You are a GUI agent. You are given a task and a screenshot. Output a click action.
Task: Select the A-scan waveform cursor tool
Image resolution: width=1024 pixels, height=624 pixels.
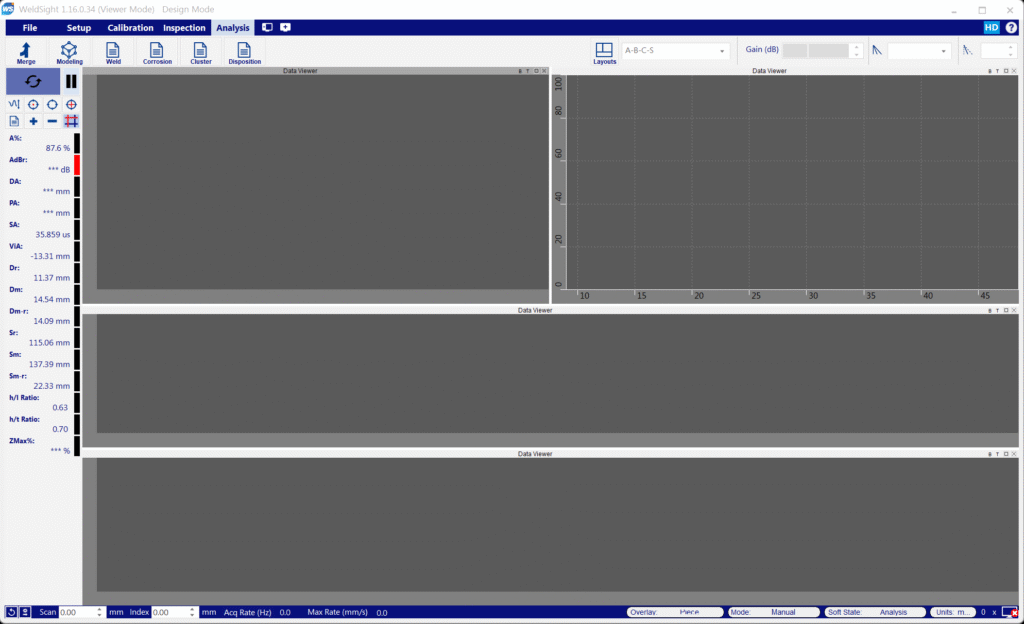coord(14,104)
